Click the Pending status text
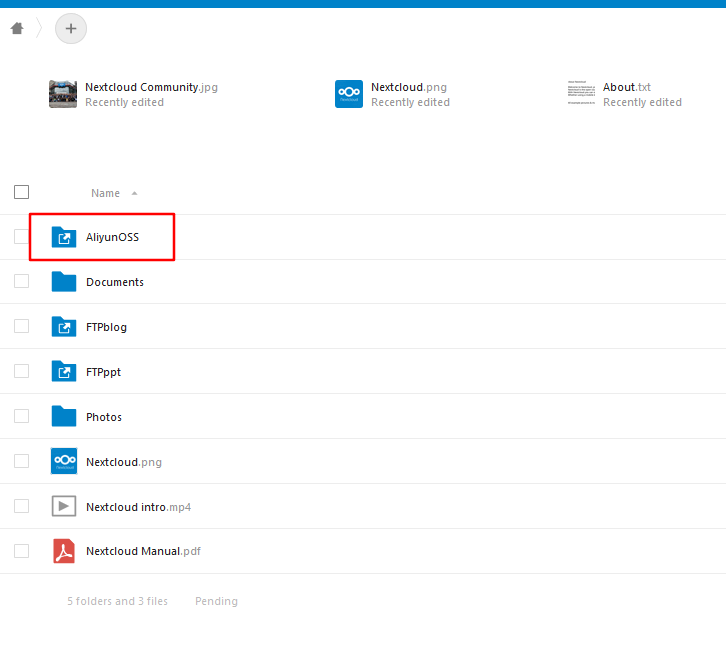The width and height of the screenshot is (726, 668). 216,601
